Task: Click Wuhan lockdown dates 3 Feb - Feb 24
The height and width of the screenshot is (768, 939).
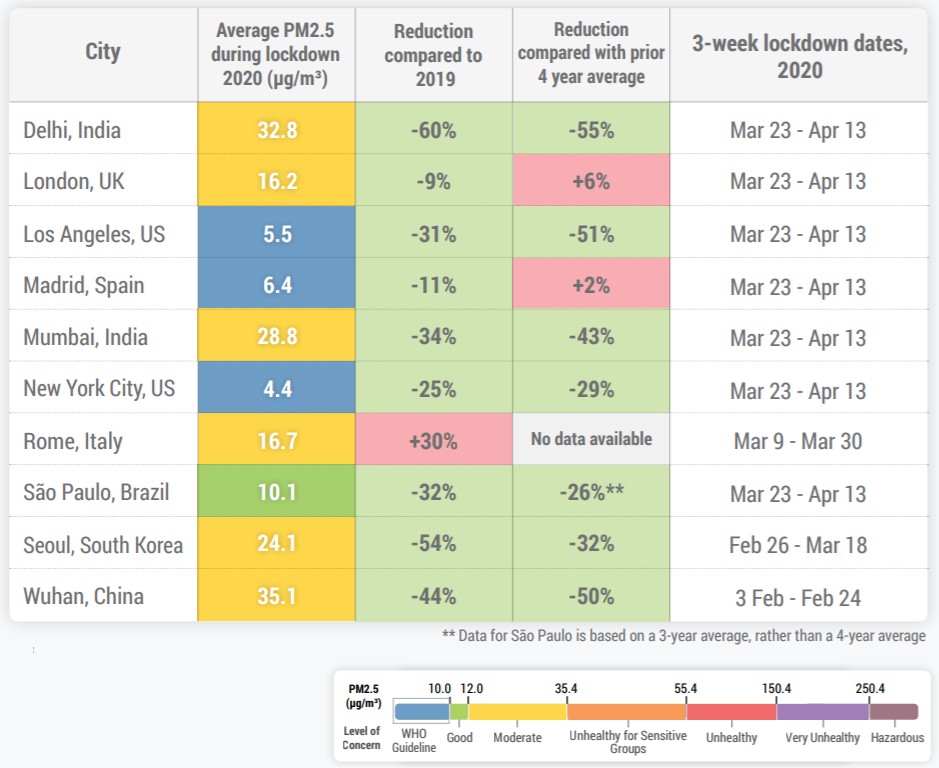Action: [798, 597]
